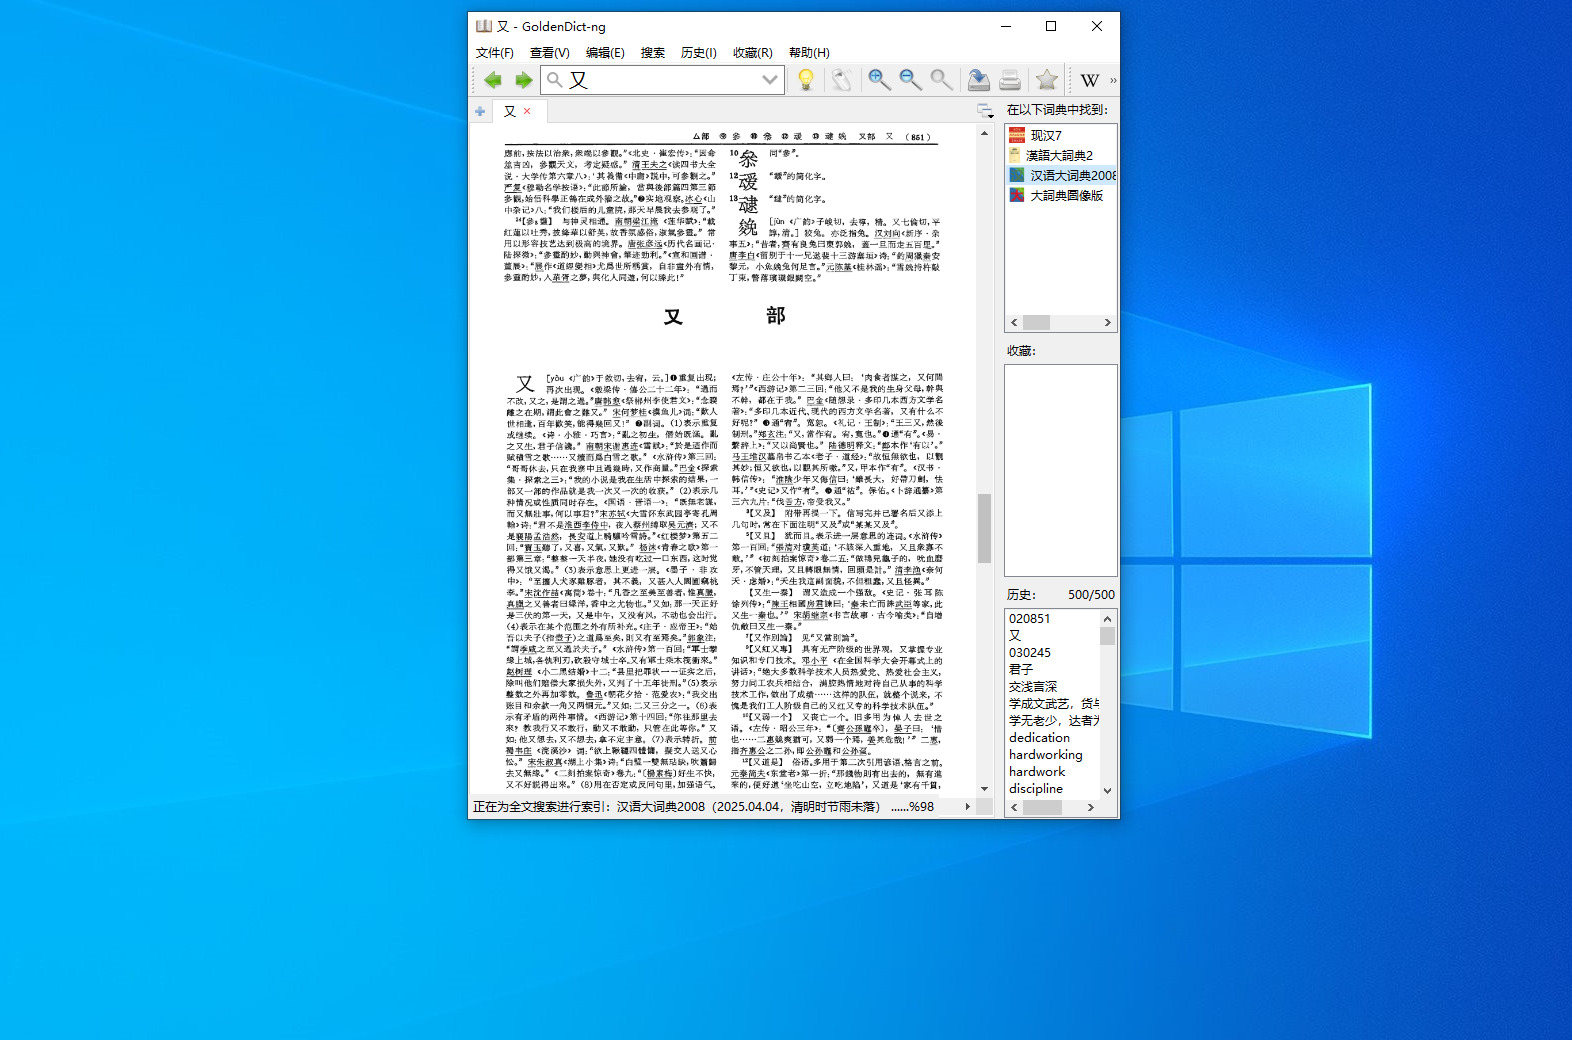This screenshot has height=1040, width=1572.
Task: Open the 历史(I) menu
Action: [x=698, y=53]
